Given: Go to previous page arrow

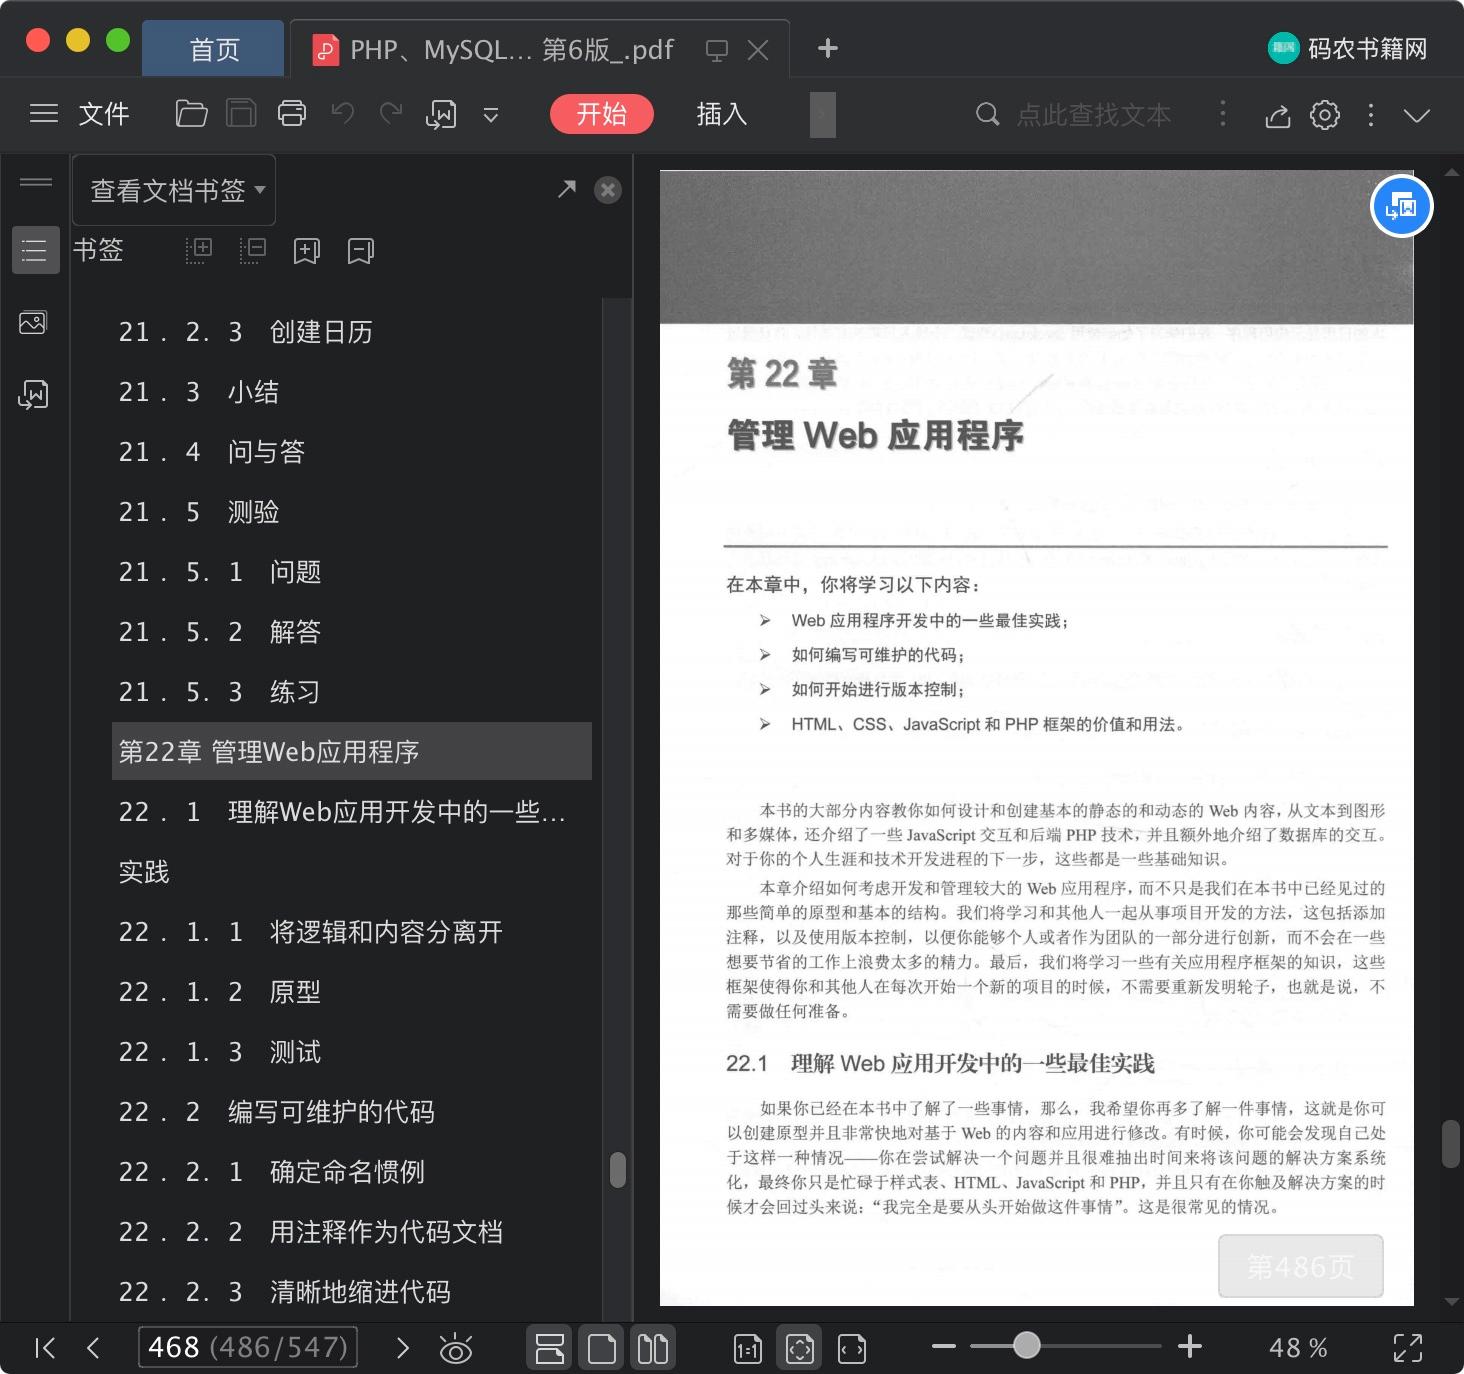Looking at the screenshot, I should point(93,1348).
